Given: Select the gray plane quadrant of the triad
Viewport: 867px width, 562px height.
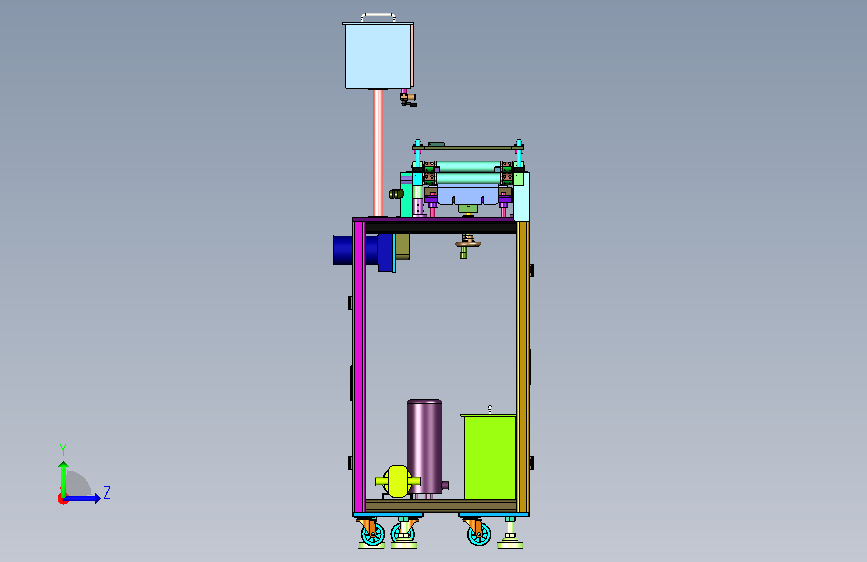Looking at the screenshot, I should tap(79, 483).
